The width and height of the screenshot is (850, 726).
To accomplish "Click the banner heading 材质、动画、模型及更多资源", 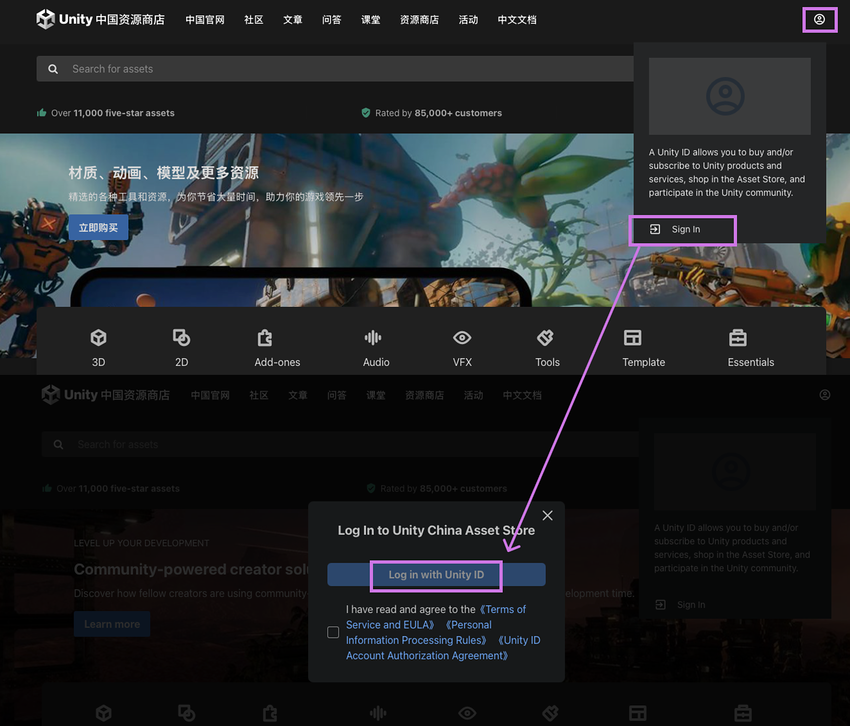I will click(163, 173).
